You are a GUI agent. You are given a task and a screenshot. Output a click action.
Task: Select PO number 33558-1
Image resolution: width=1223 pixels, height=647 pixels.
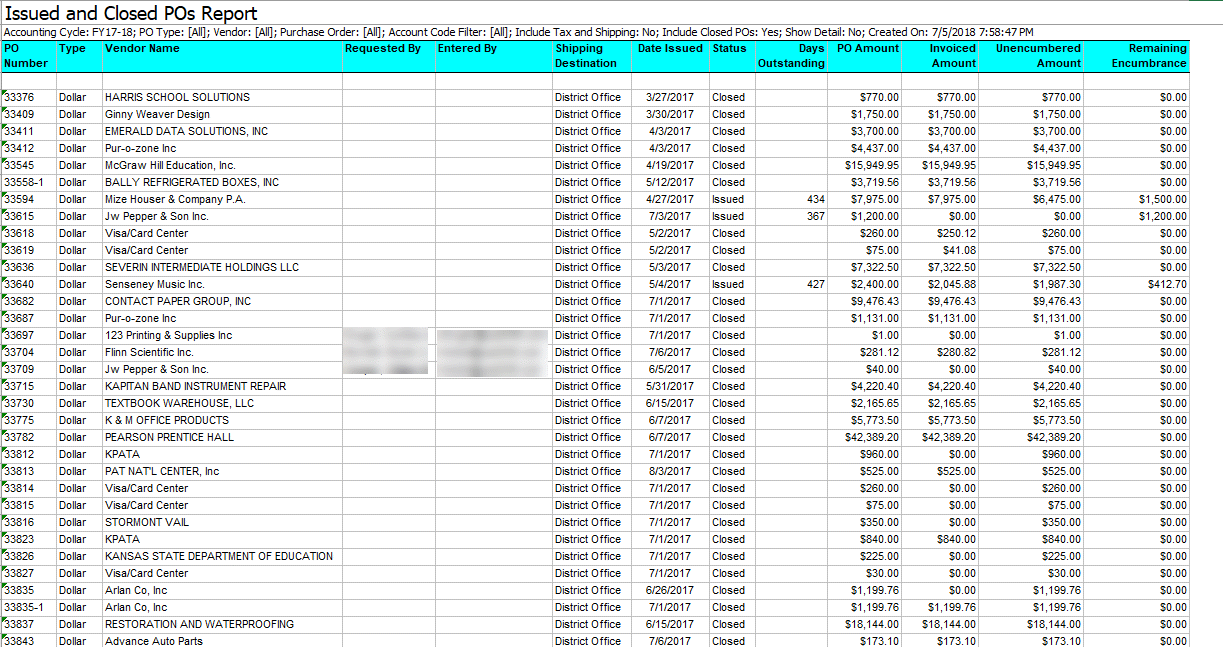click(25, 183)
